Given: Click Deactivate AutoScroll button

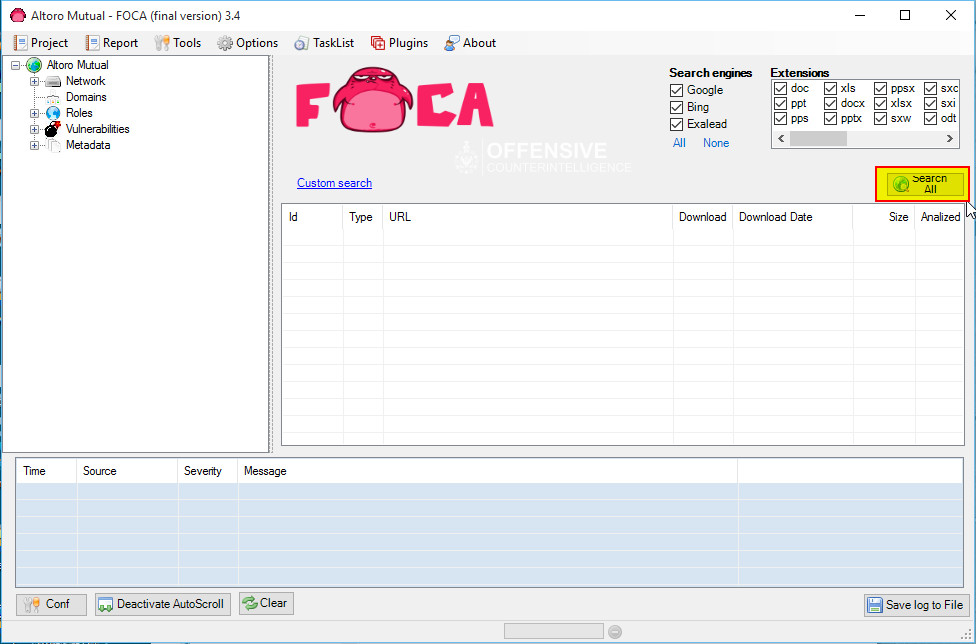Looking at the screenshot, I should coord(162,604).
